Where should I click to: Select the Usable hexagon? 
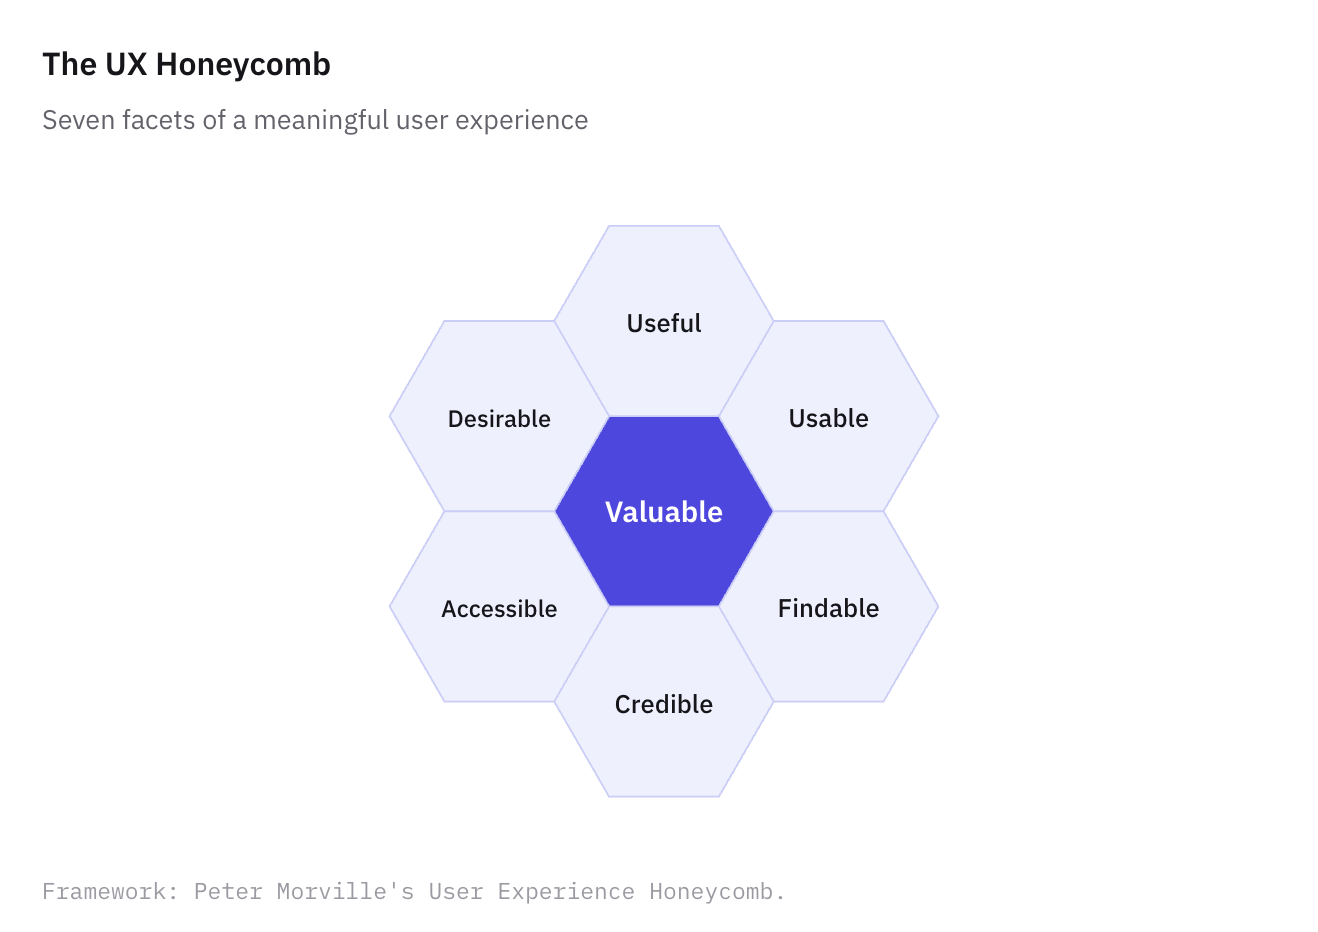[x=829, y=416]
